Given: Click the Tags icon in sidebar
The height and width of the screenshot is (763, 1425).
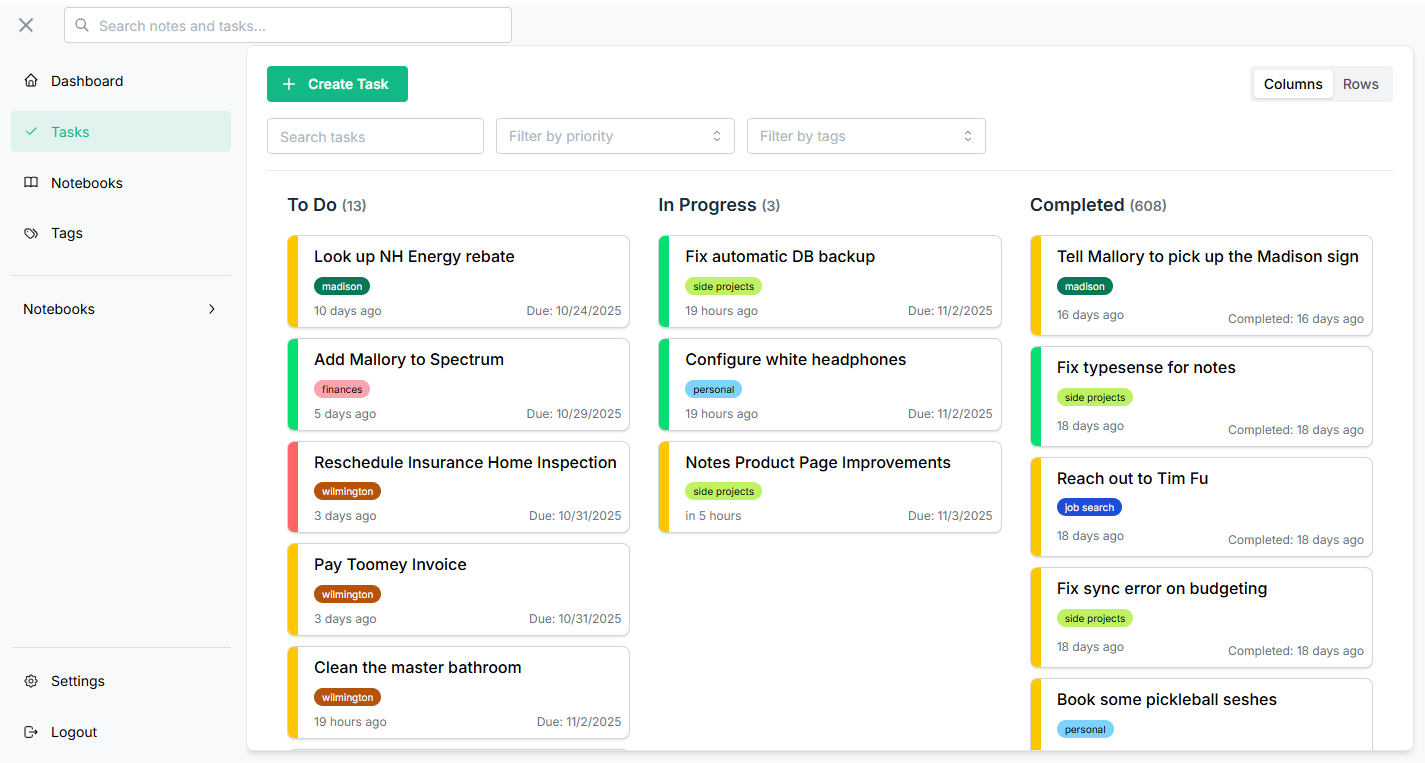Looking at the screenshot, I should coord(31,233).
